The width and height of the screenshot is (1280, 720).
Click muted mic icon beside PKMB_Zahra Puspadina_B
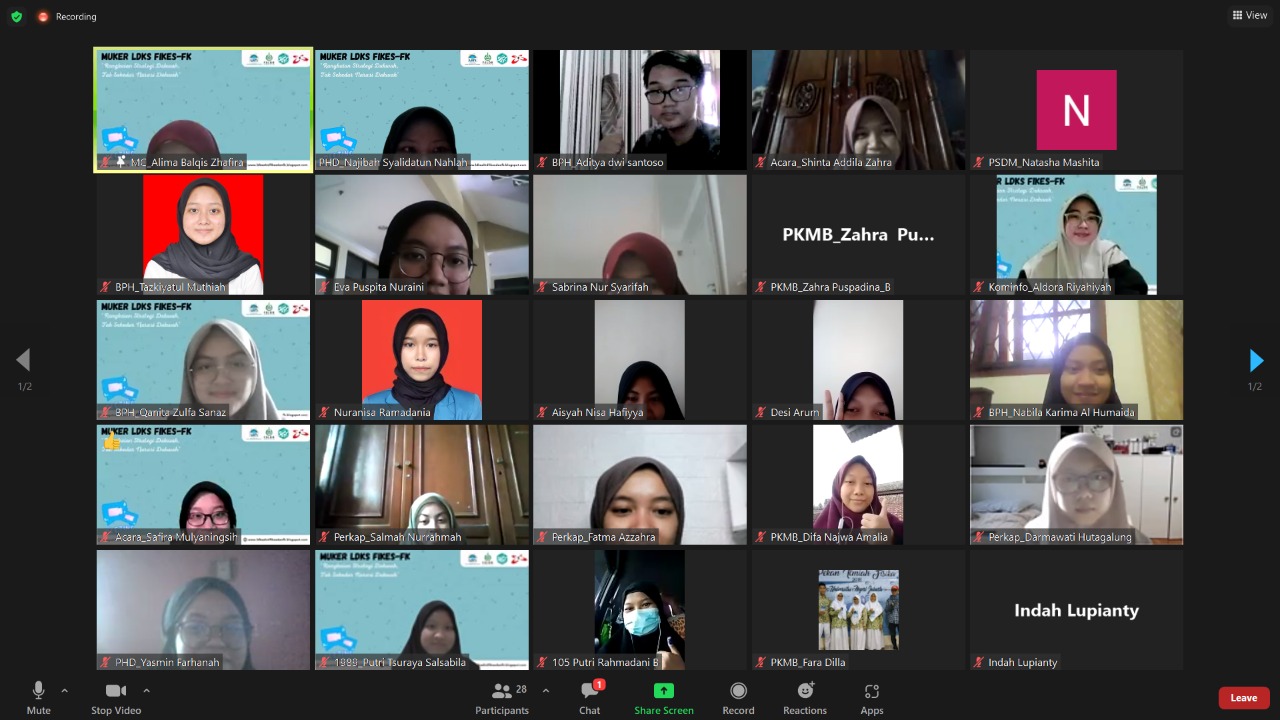pyautogui.click(x=761, y=287)
